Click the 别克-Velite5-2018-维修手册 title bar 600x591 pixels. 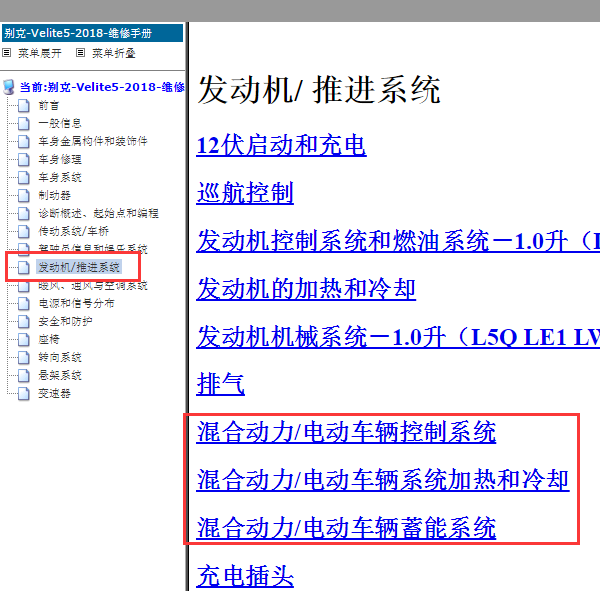92,33
